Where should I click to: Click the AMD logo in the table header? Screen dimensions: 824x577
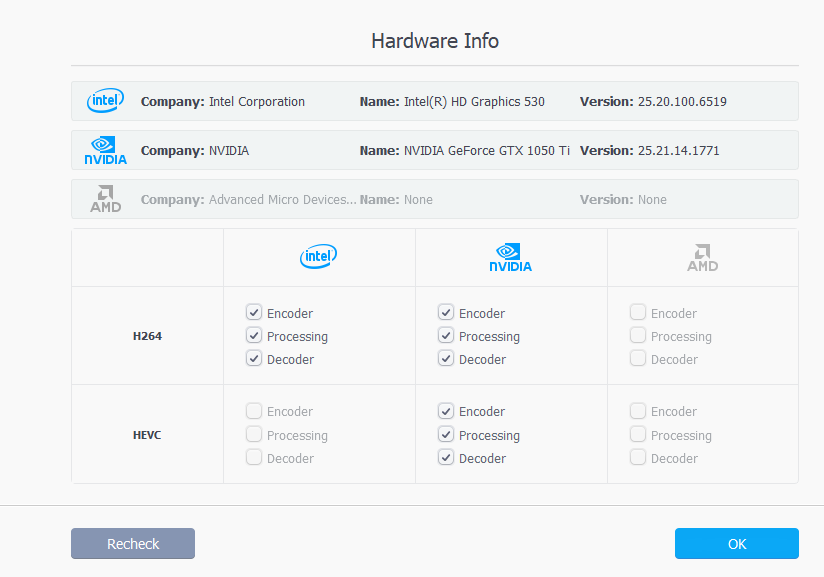click(x=703, y=257)
